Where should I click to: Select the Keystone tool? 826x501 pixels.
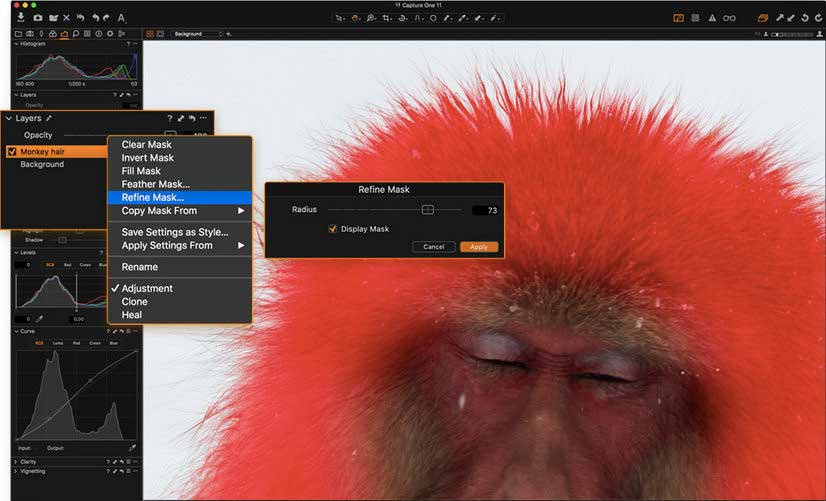[419, 18]
